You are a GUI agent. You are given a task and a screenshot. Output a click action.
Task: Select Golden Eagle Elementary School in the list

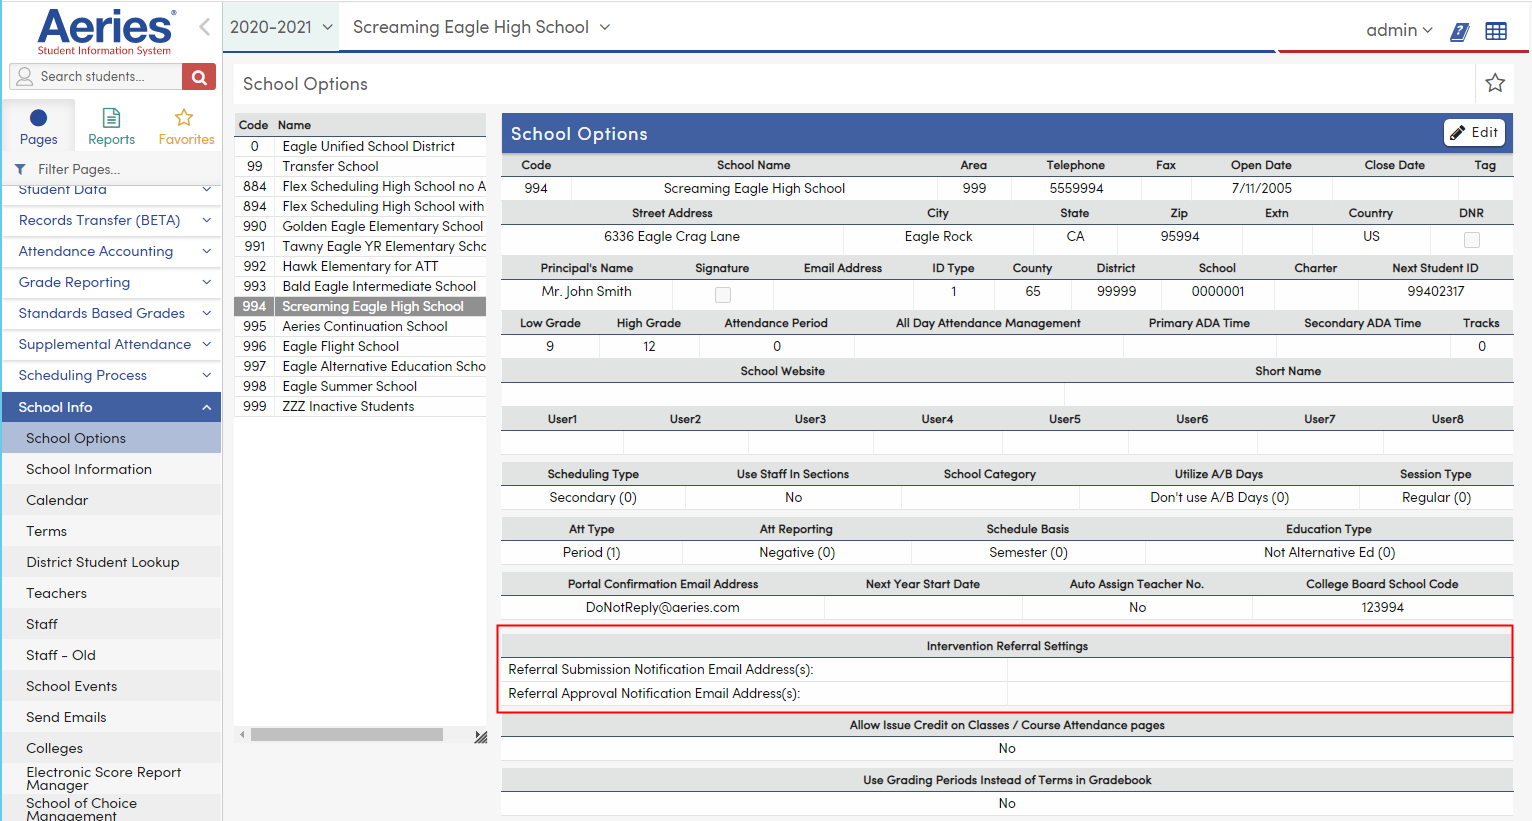[382, 226]
